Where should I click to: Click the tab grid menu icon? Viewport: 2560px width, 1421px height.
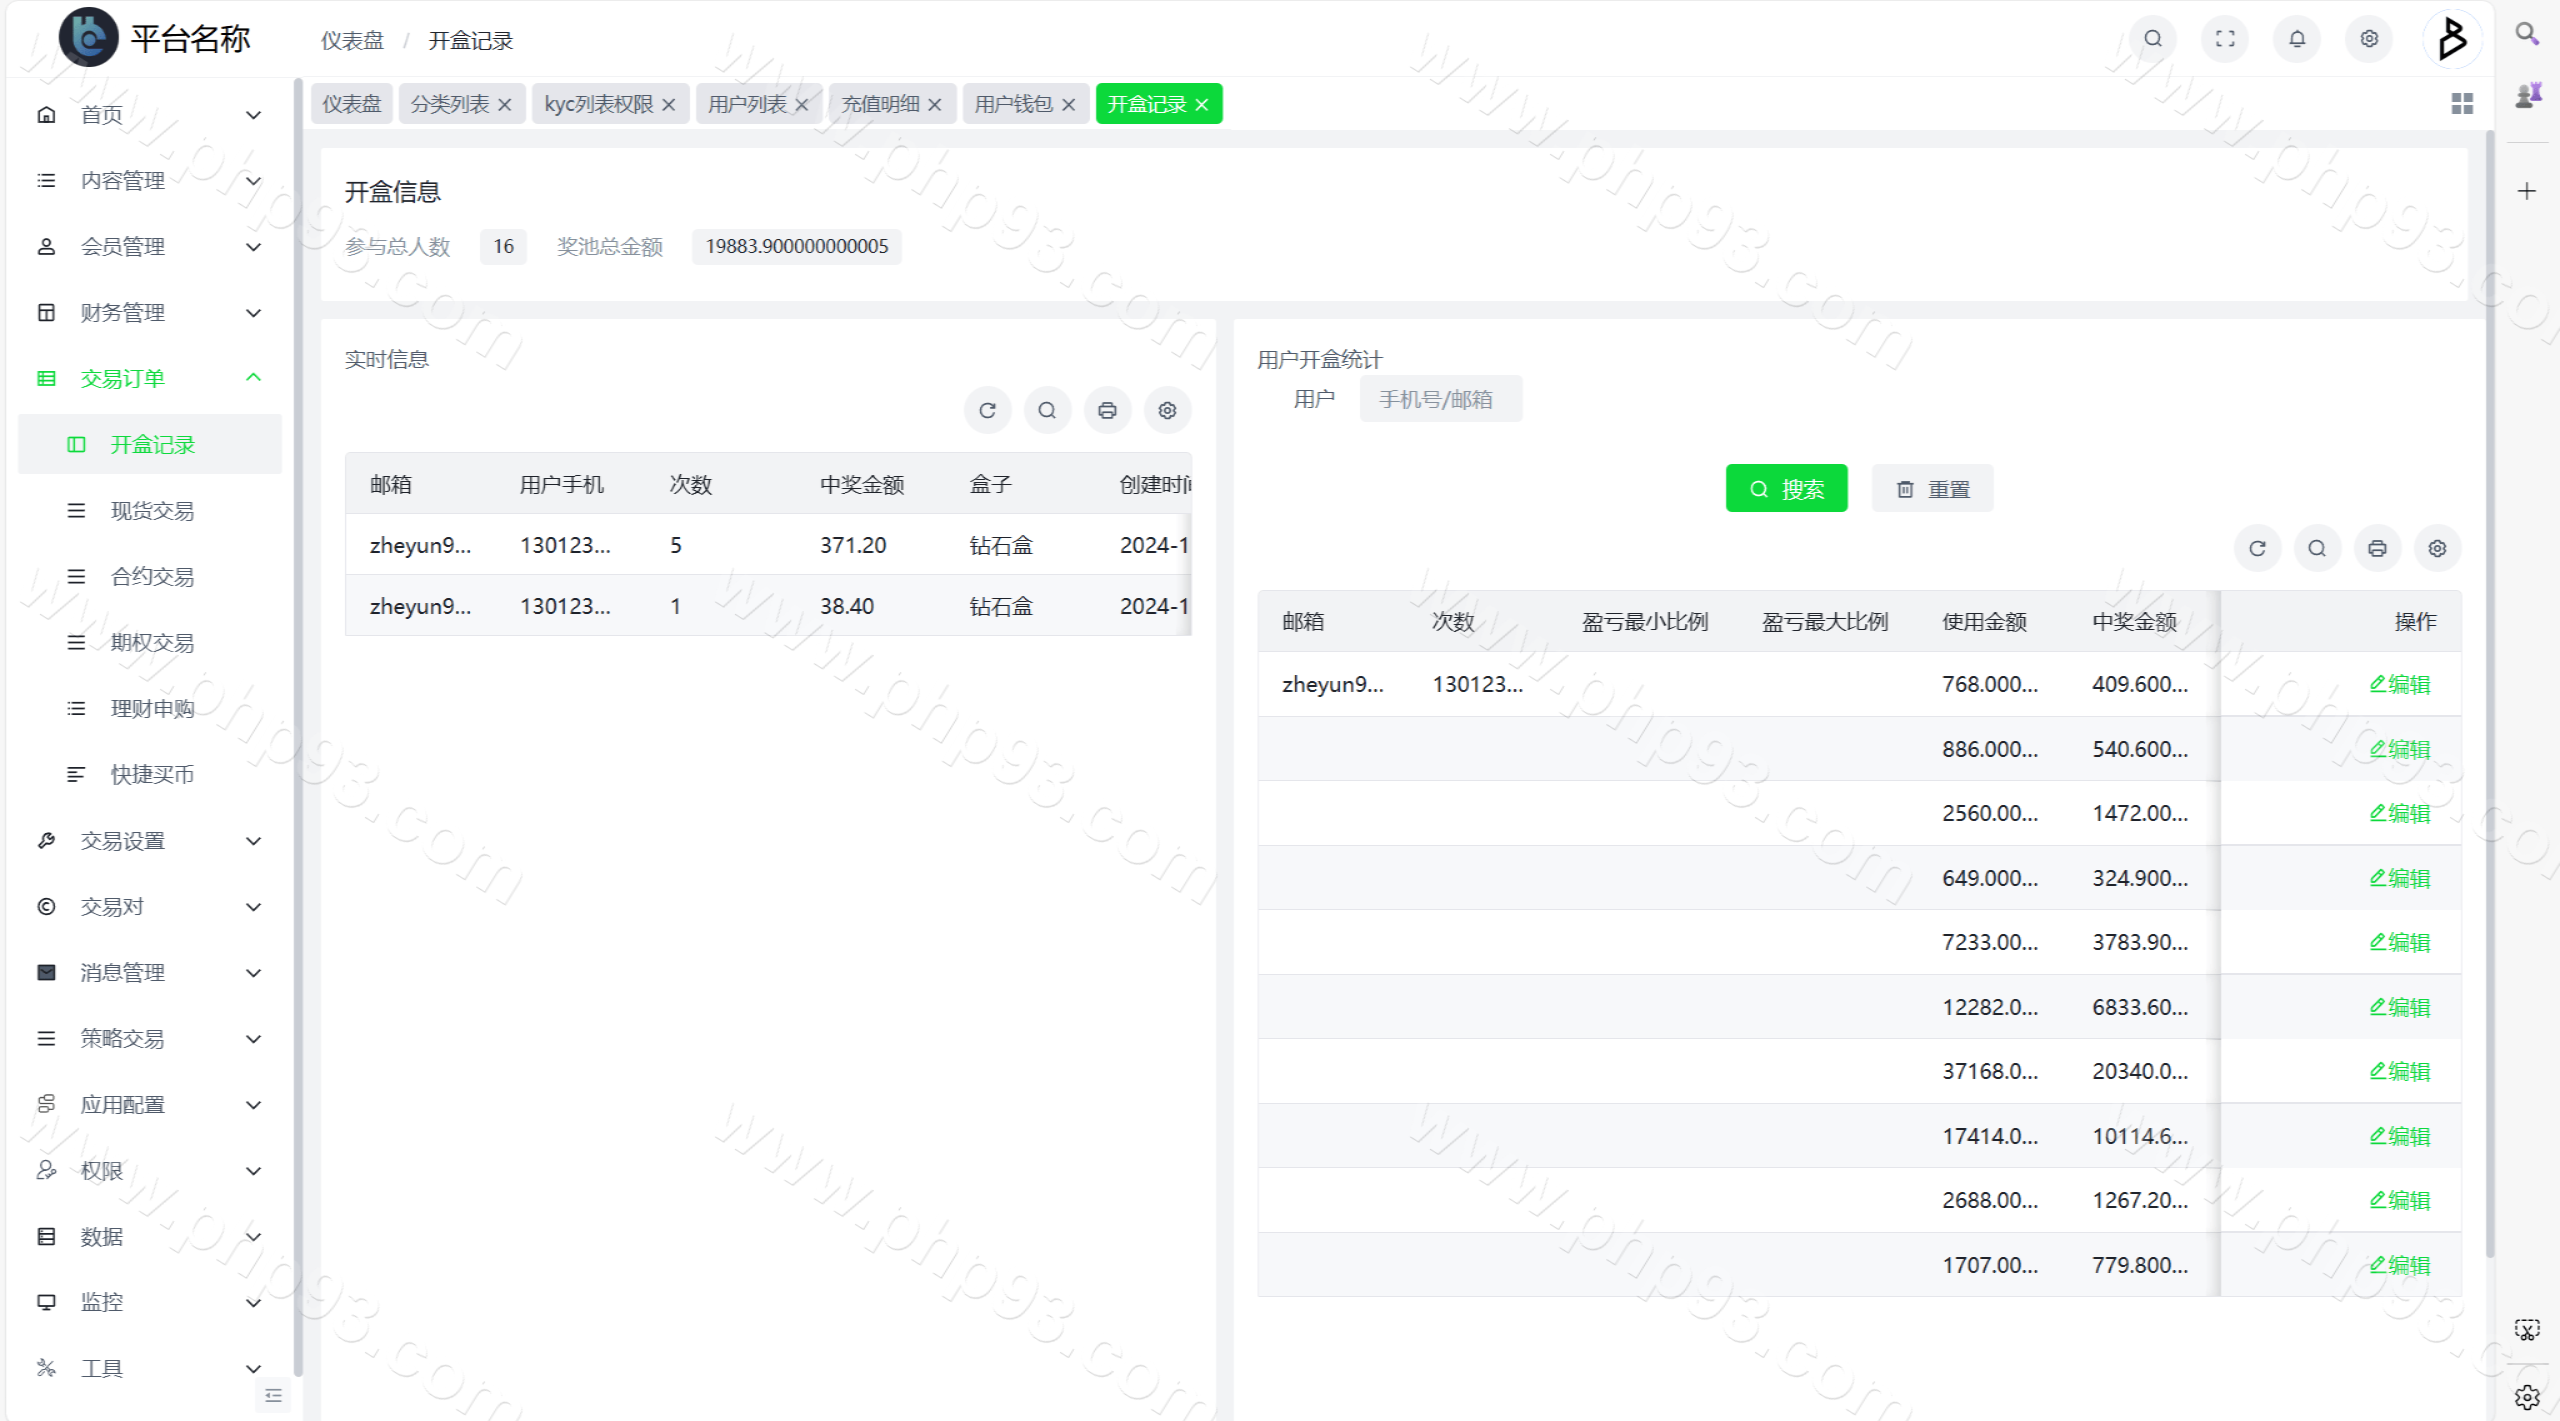[x=2462, y=104]
